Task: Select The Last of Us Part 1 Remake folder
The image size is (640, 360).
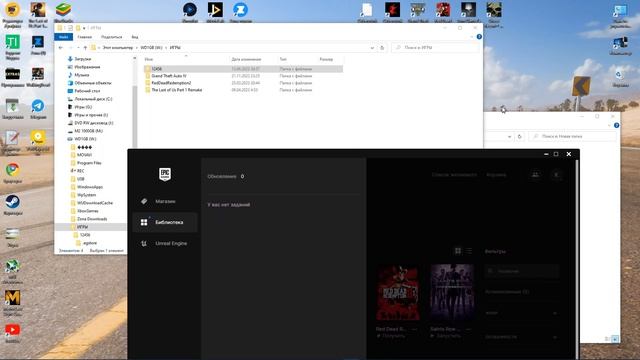Action: click(x=176, y=90)
